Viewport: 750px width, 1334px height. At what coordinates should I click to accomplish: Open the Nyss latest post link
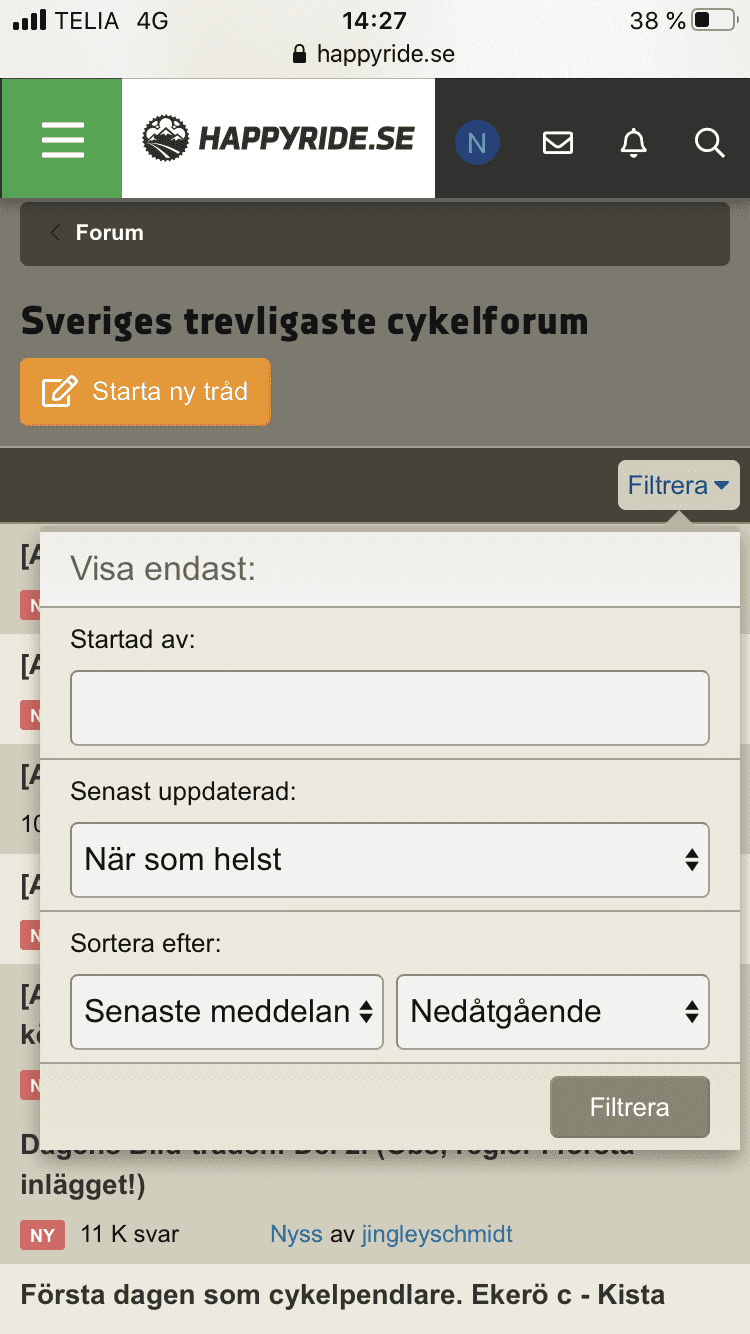click(x=296, y=1234)
